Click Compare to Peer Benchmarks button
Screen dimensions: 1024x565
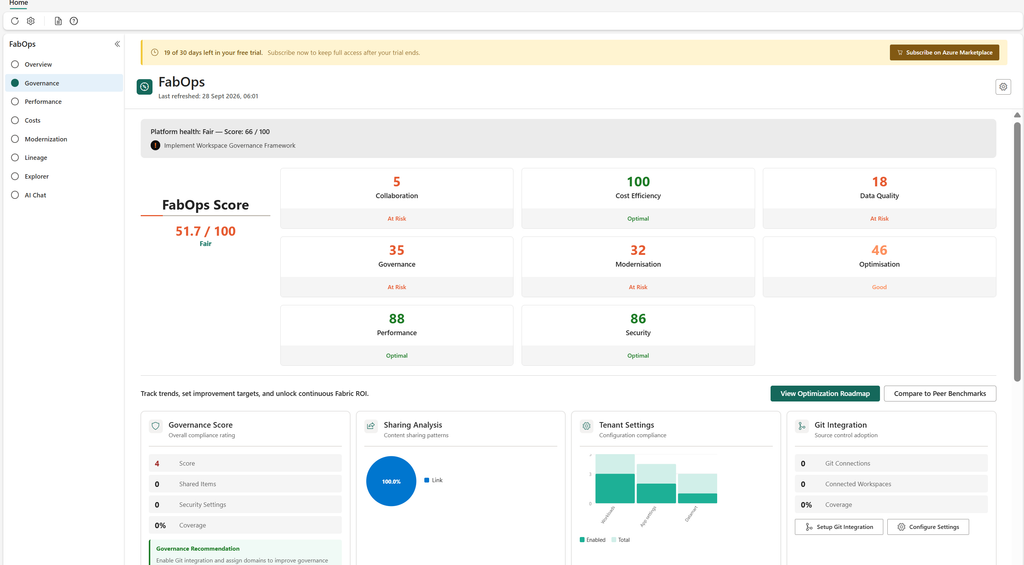940,393
